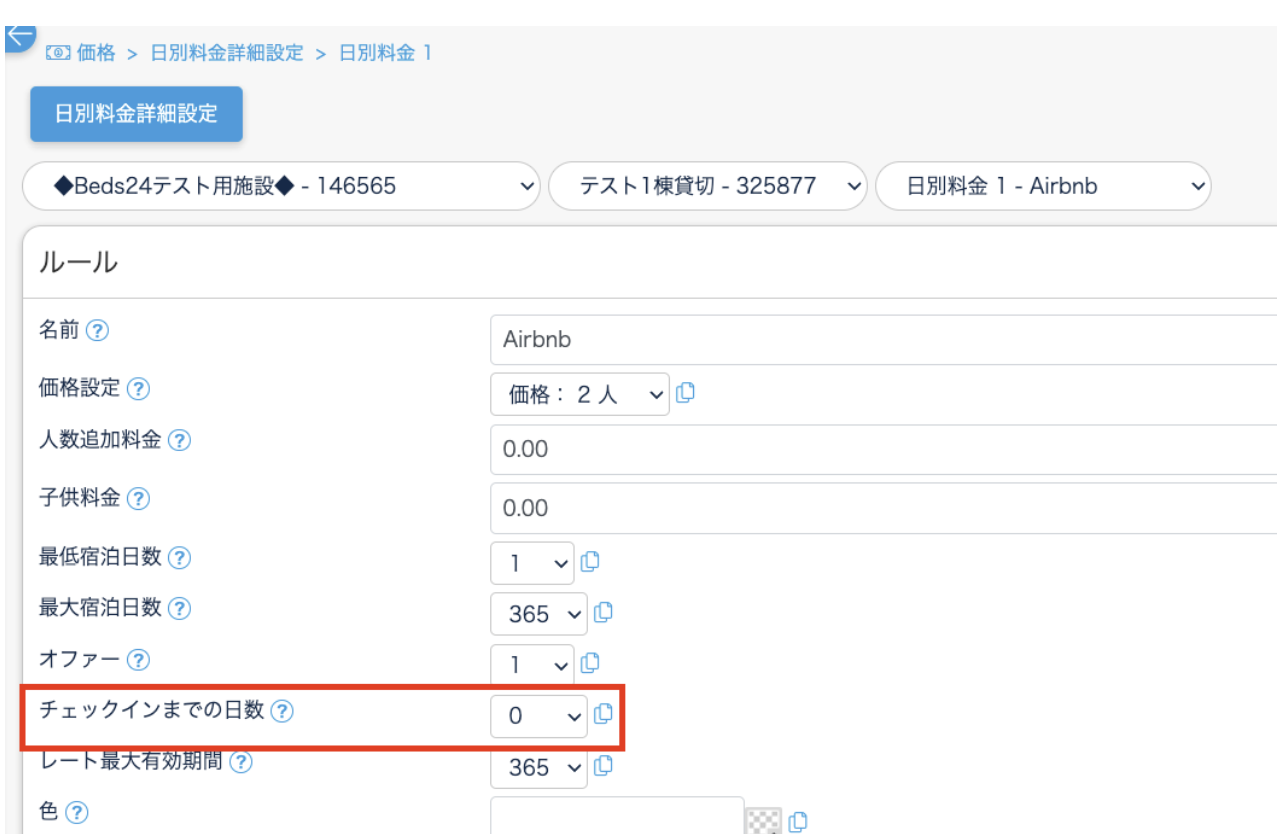The image size is (1282, 834).
Task: Click copy icon beside 最低宿泊日数 dropdown
Action: (x=589, y=562)
